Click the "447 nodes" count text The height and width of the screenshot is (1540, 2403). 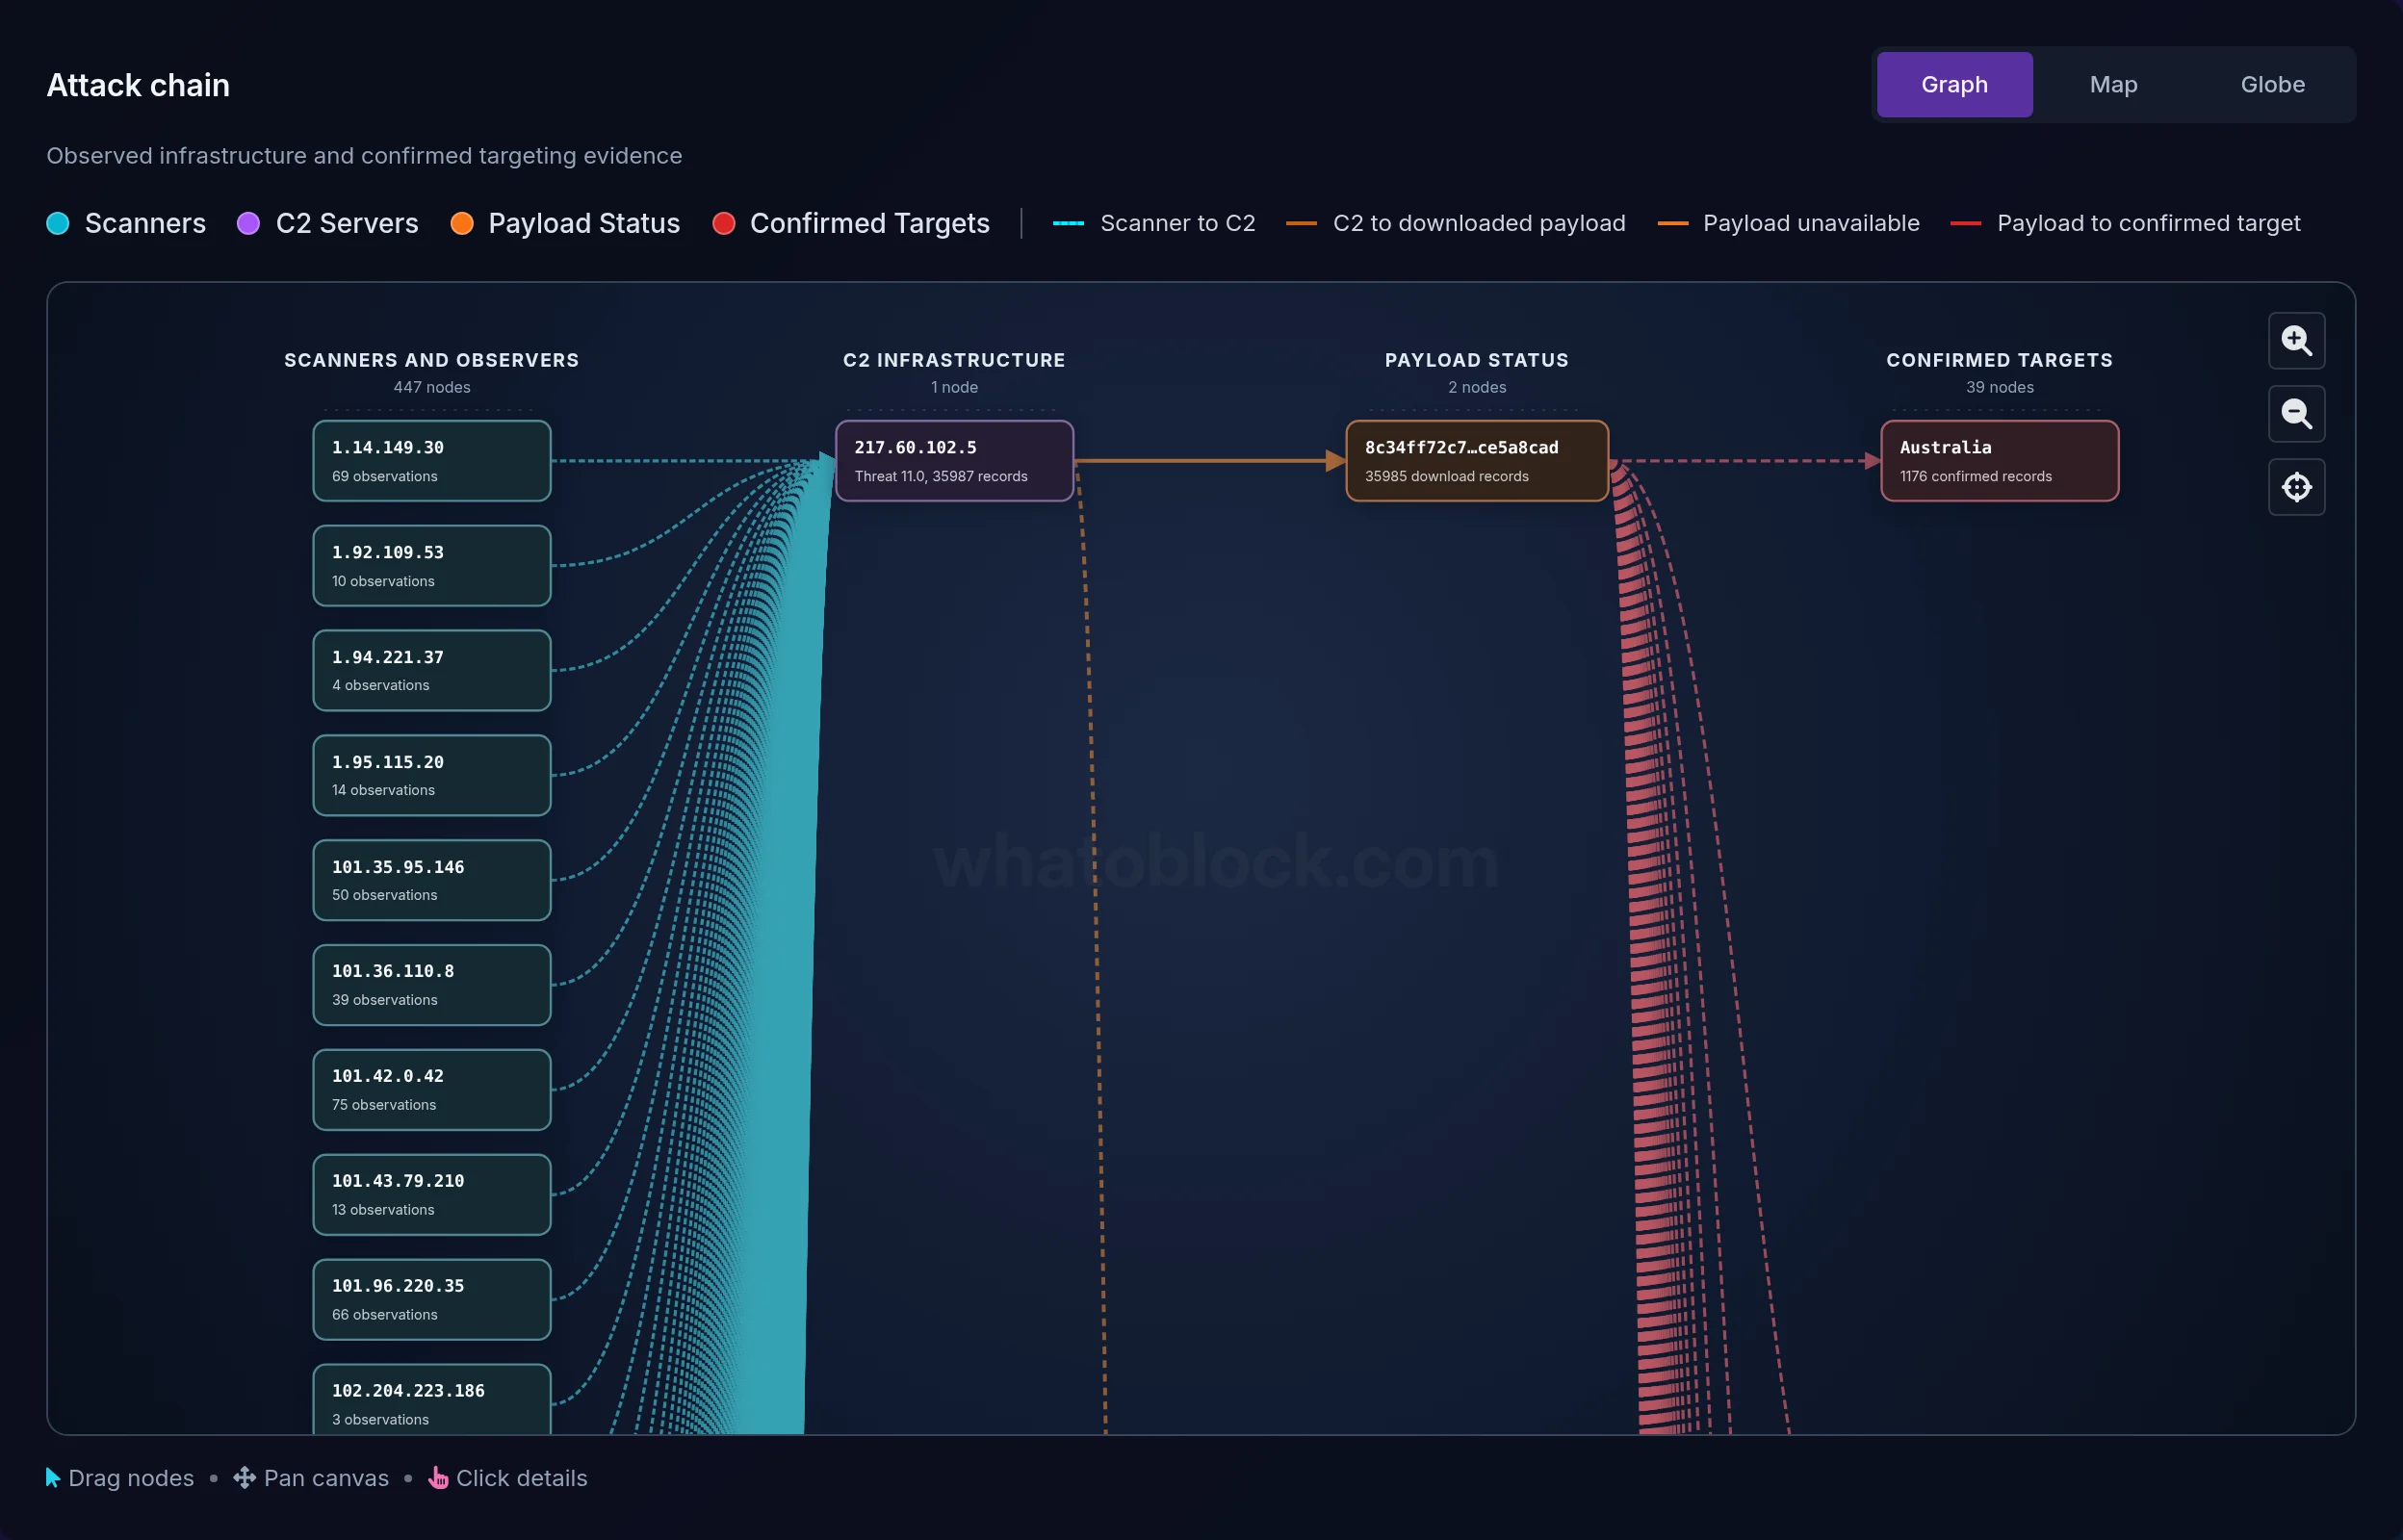click(432, 387)
